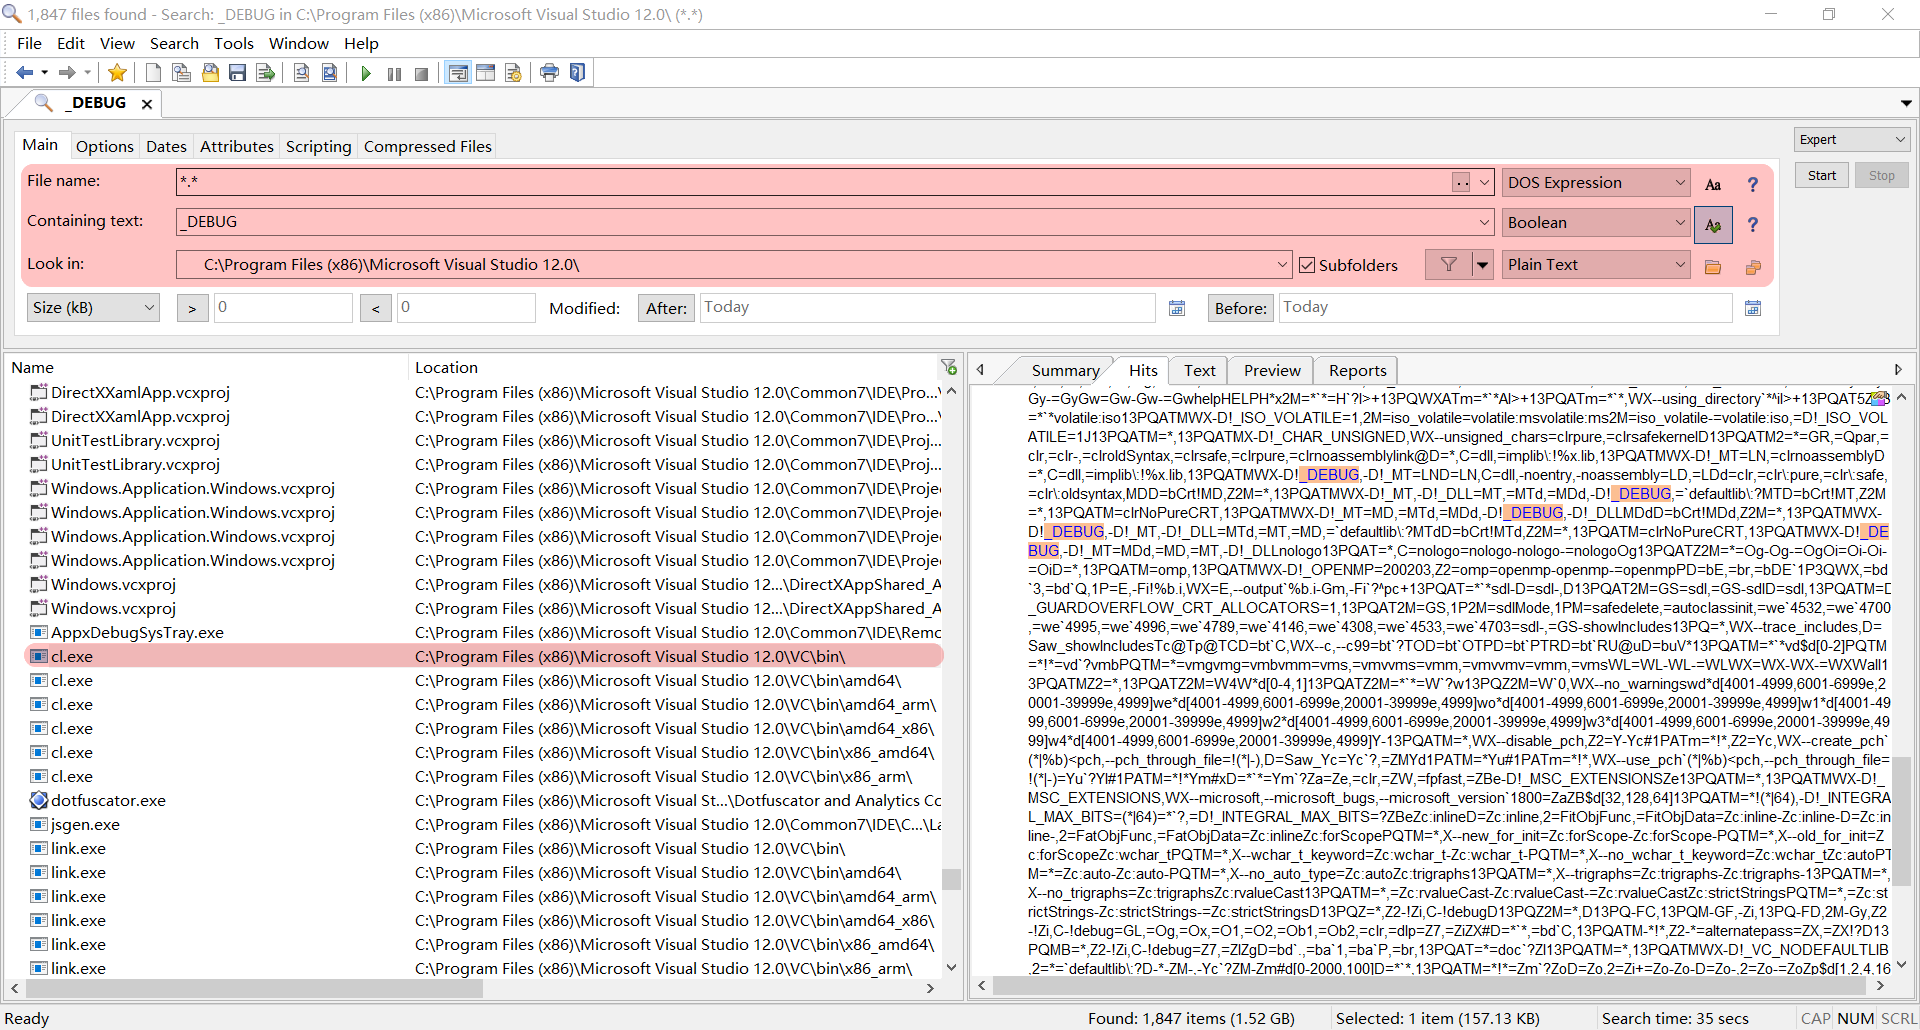This screenshot has width=1920, height=1030.
Task: Click the After date calendar picker
Action: [x=1176, y=307]
